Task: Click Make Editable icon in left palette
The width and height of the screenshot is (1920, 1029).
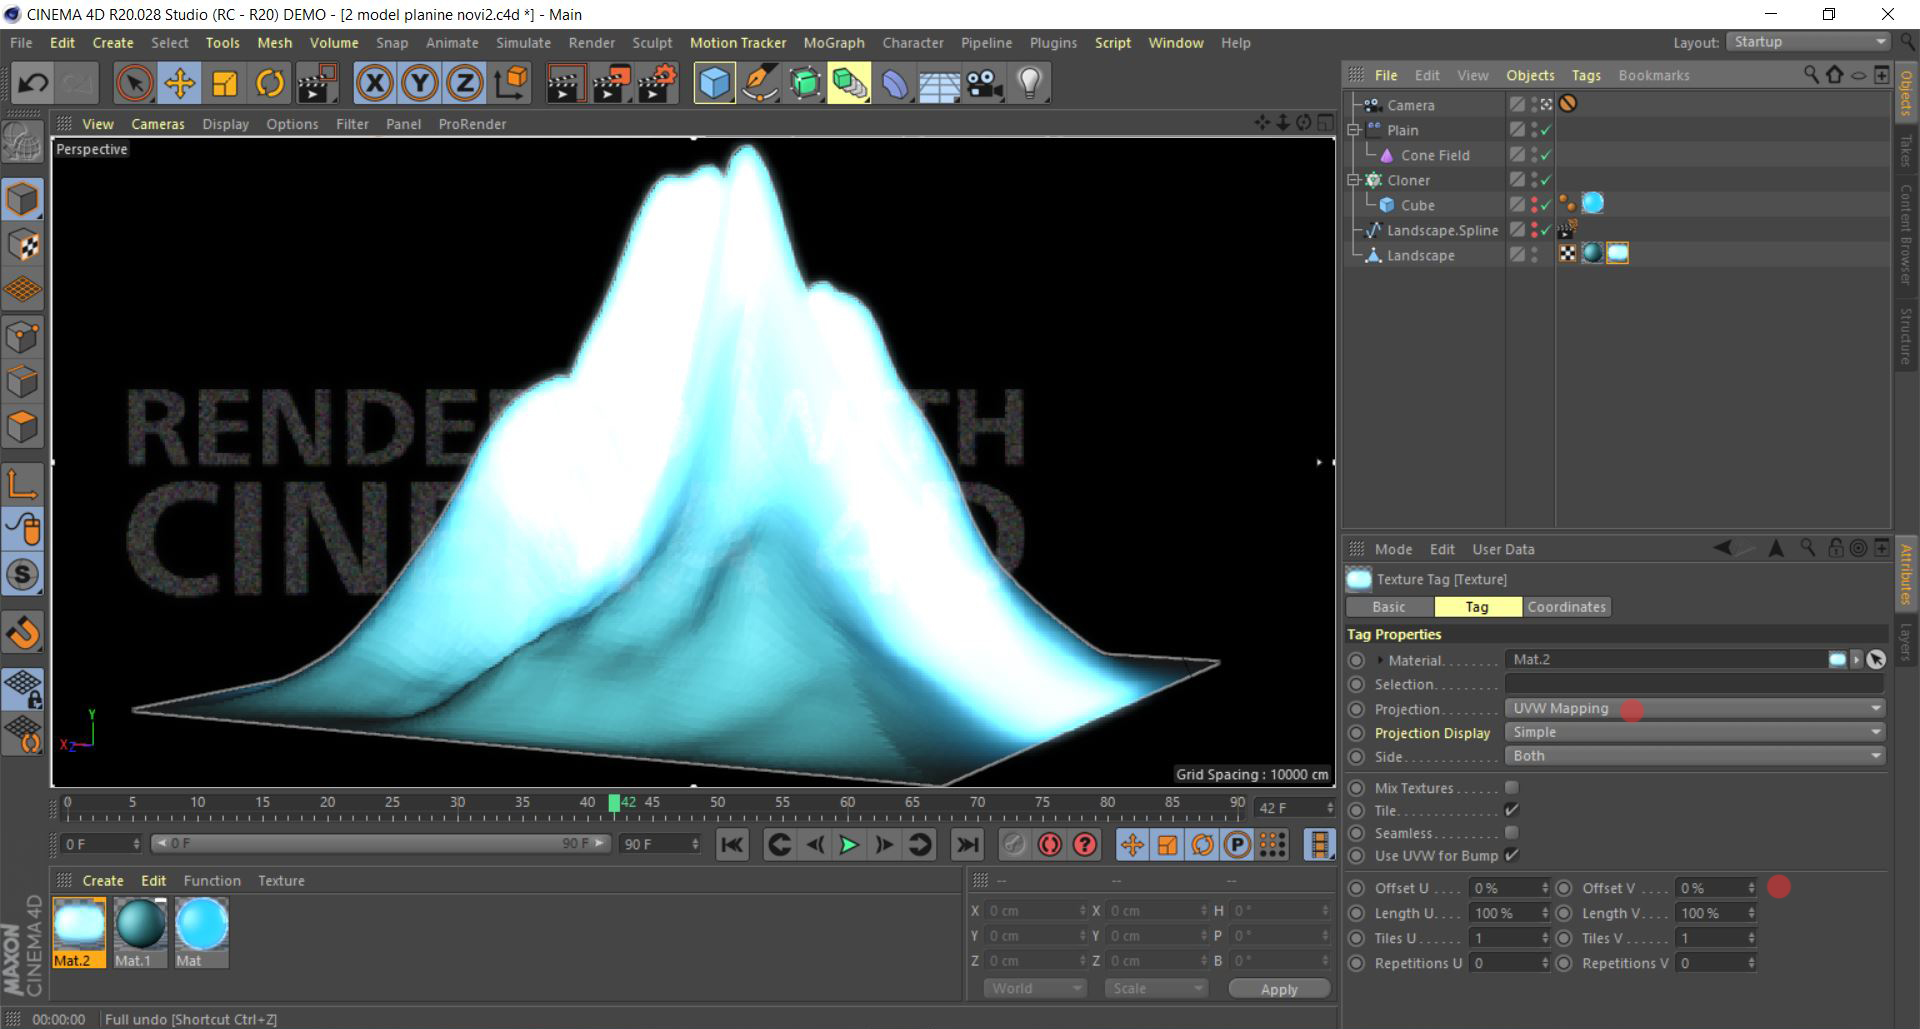Action: coord(22,144)
